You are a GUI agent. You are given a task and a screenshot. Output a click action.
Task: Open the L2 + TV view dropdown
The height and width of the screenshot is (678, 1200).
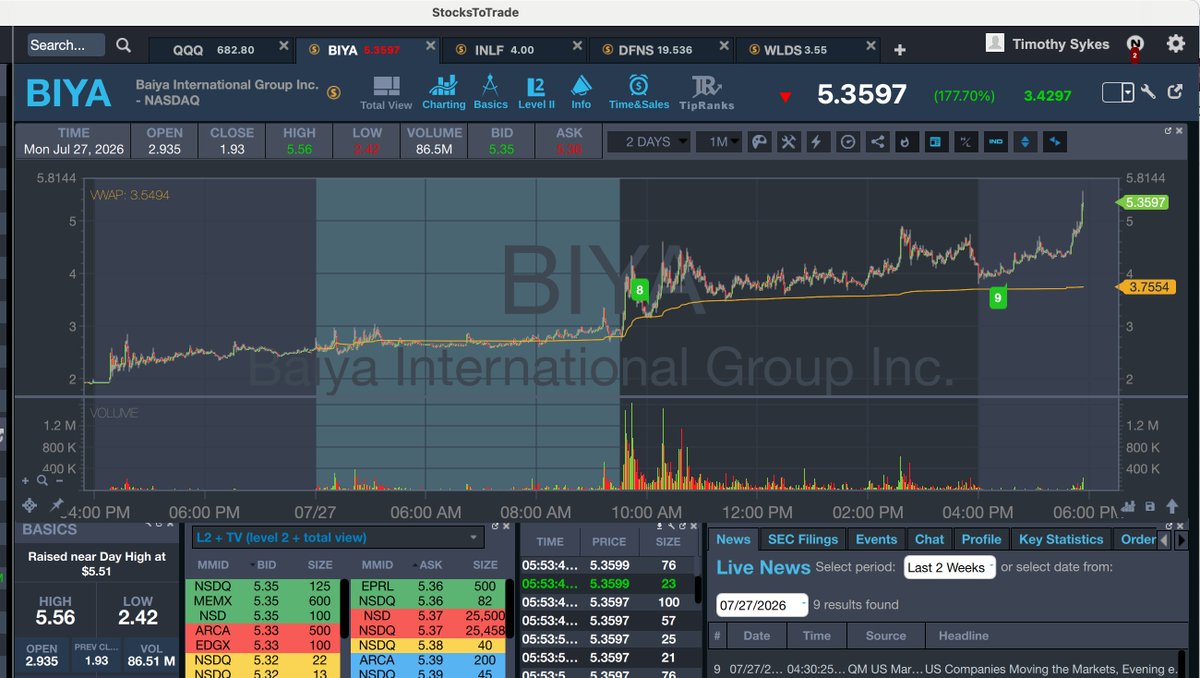337,538
